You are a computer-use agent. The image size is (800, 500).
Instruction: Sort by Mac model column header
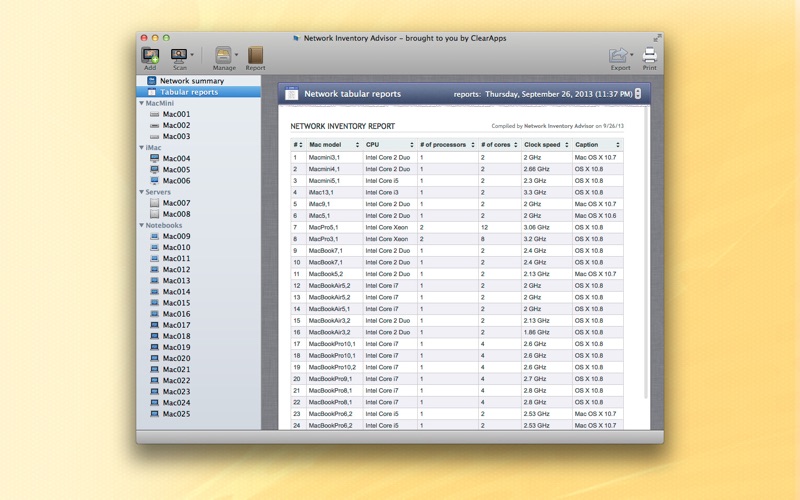[x=334, y=145]
